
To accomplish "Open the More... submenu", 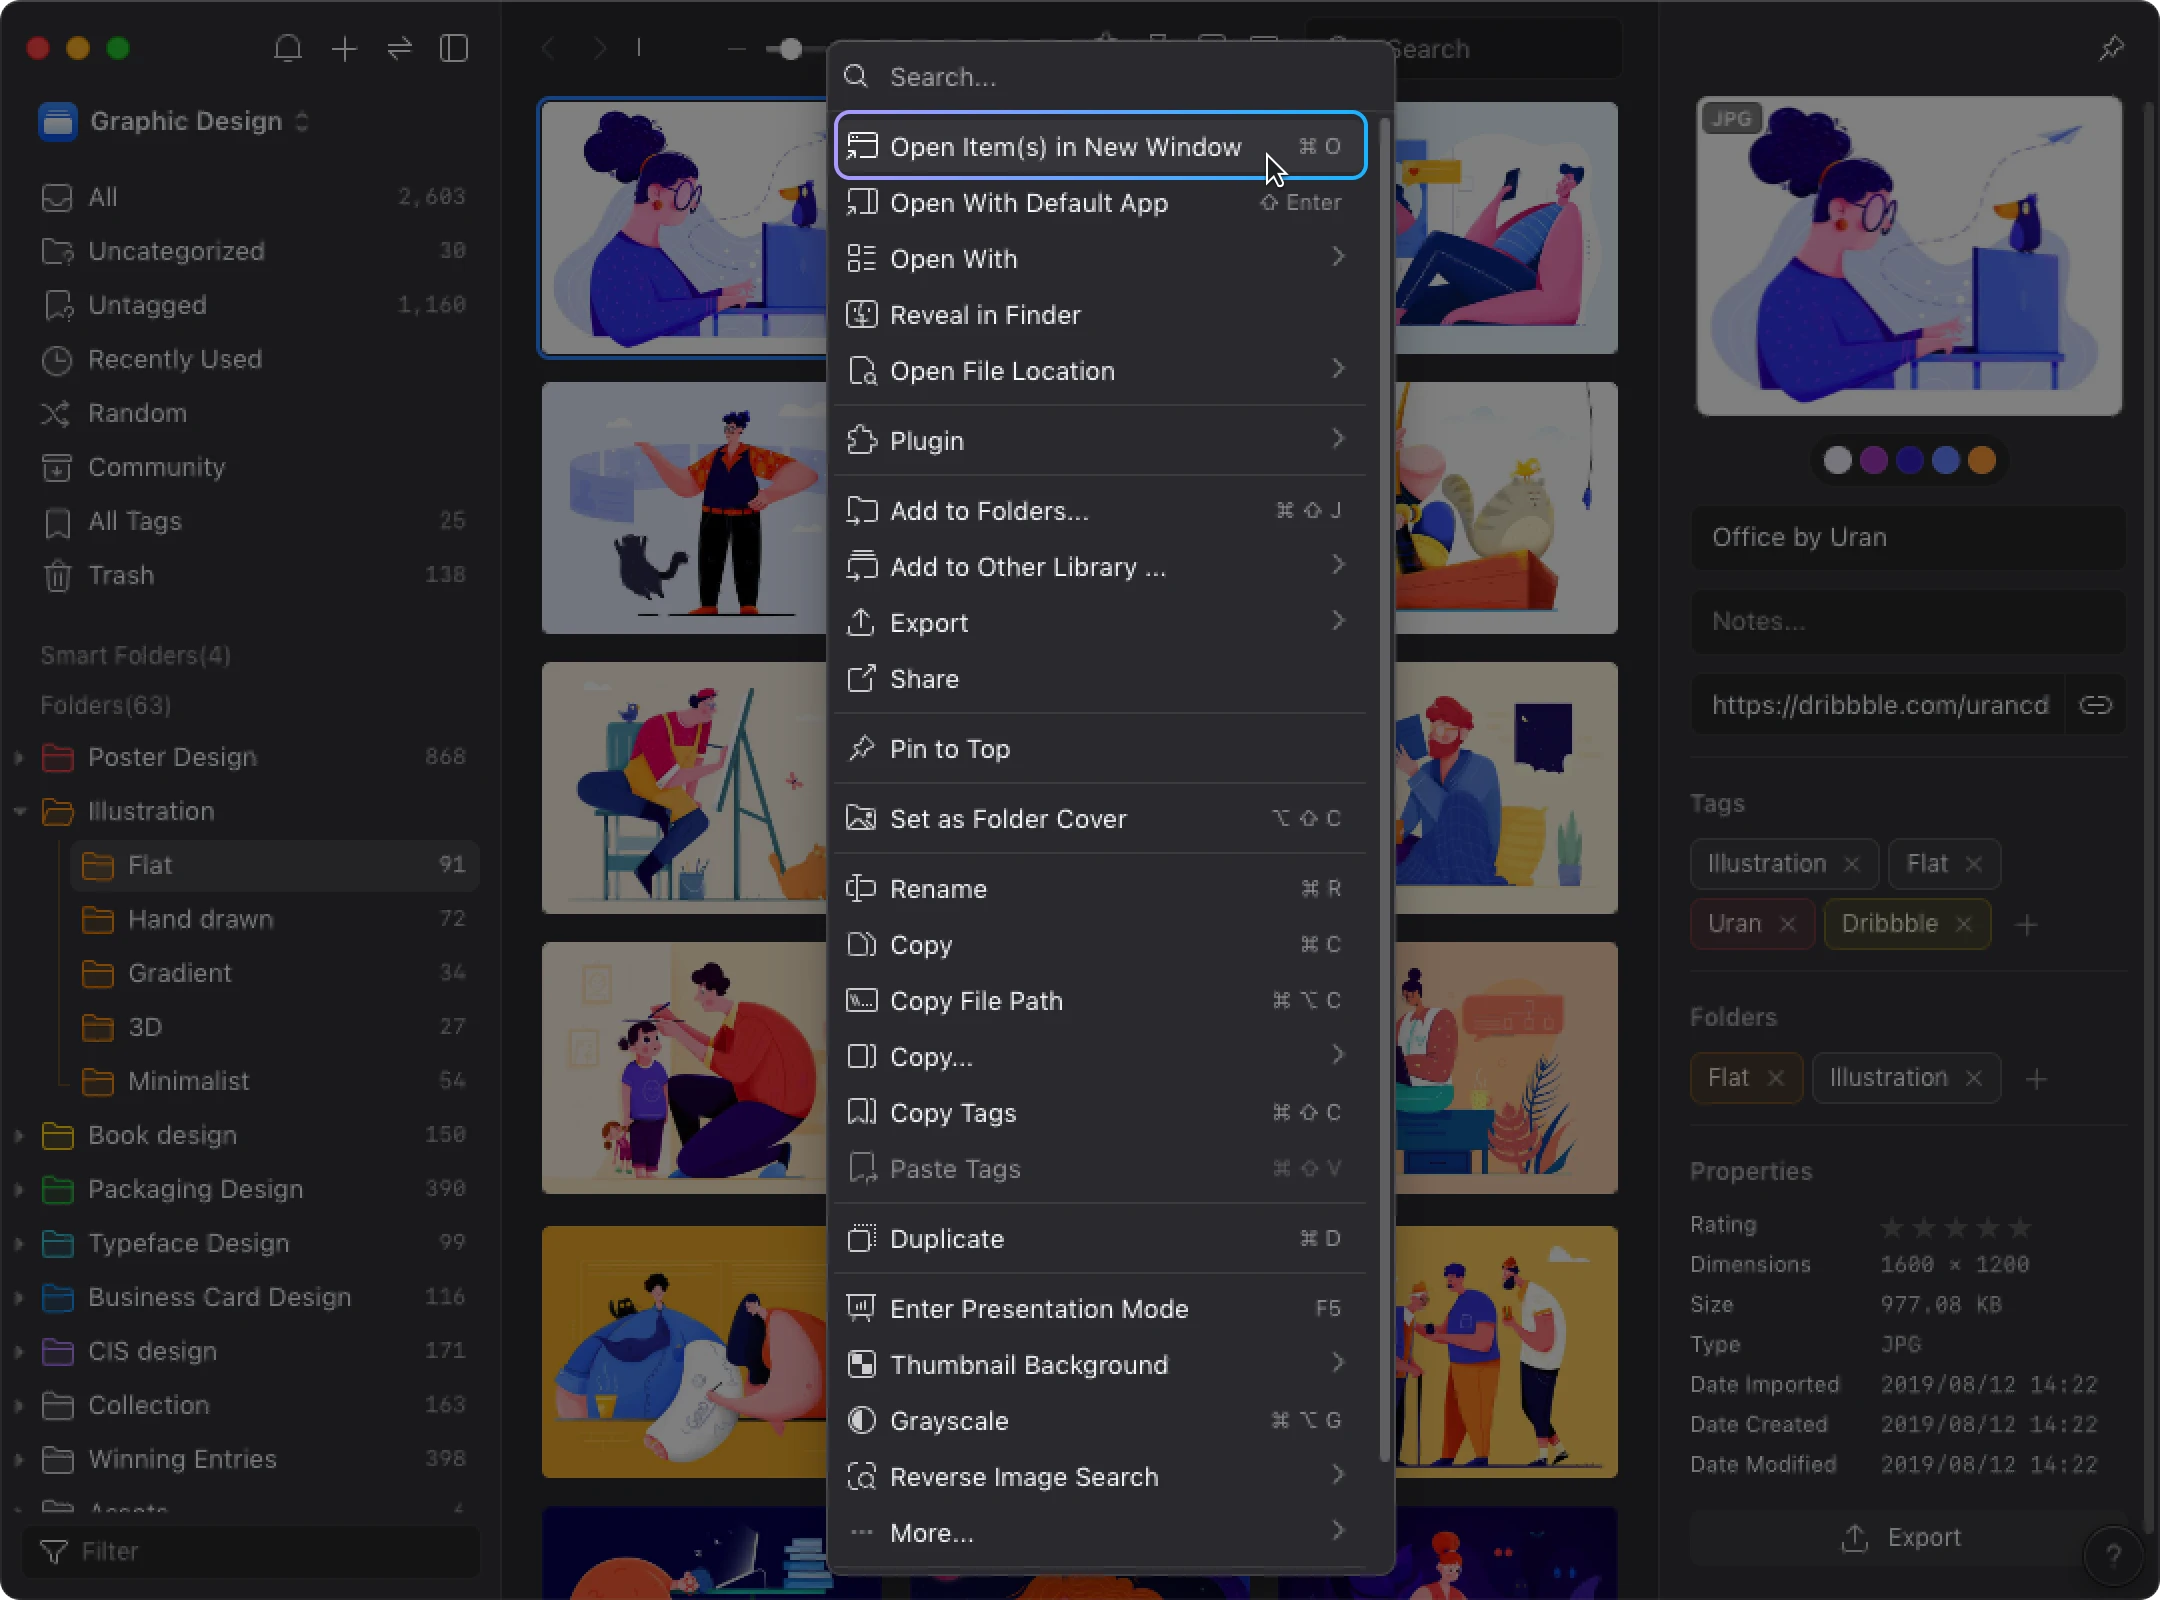I will (x=1101, y=1532).
